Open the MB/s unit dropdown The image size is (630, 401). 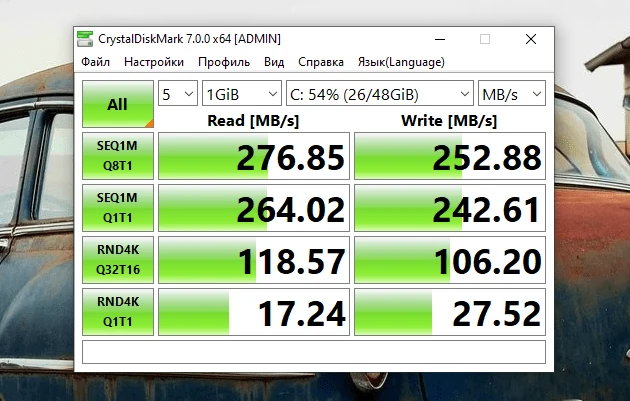511,93
